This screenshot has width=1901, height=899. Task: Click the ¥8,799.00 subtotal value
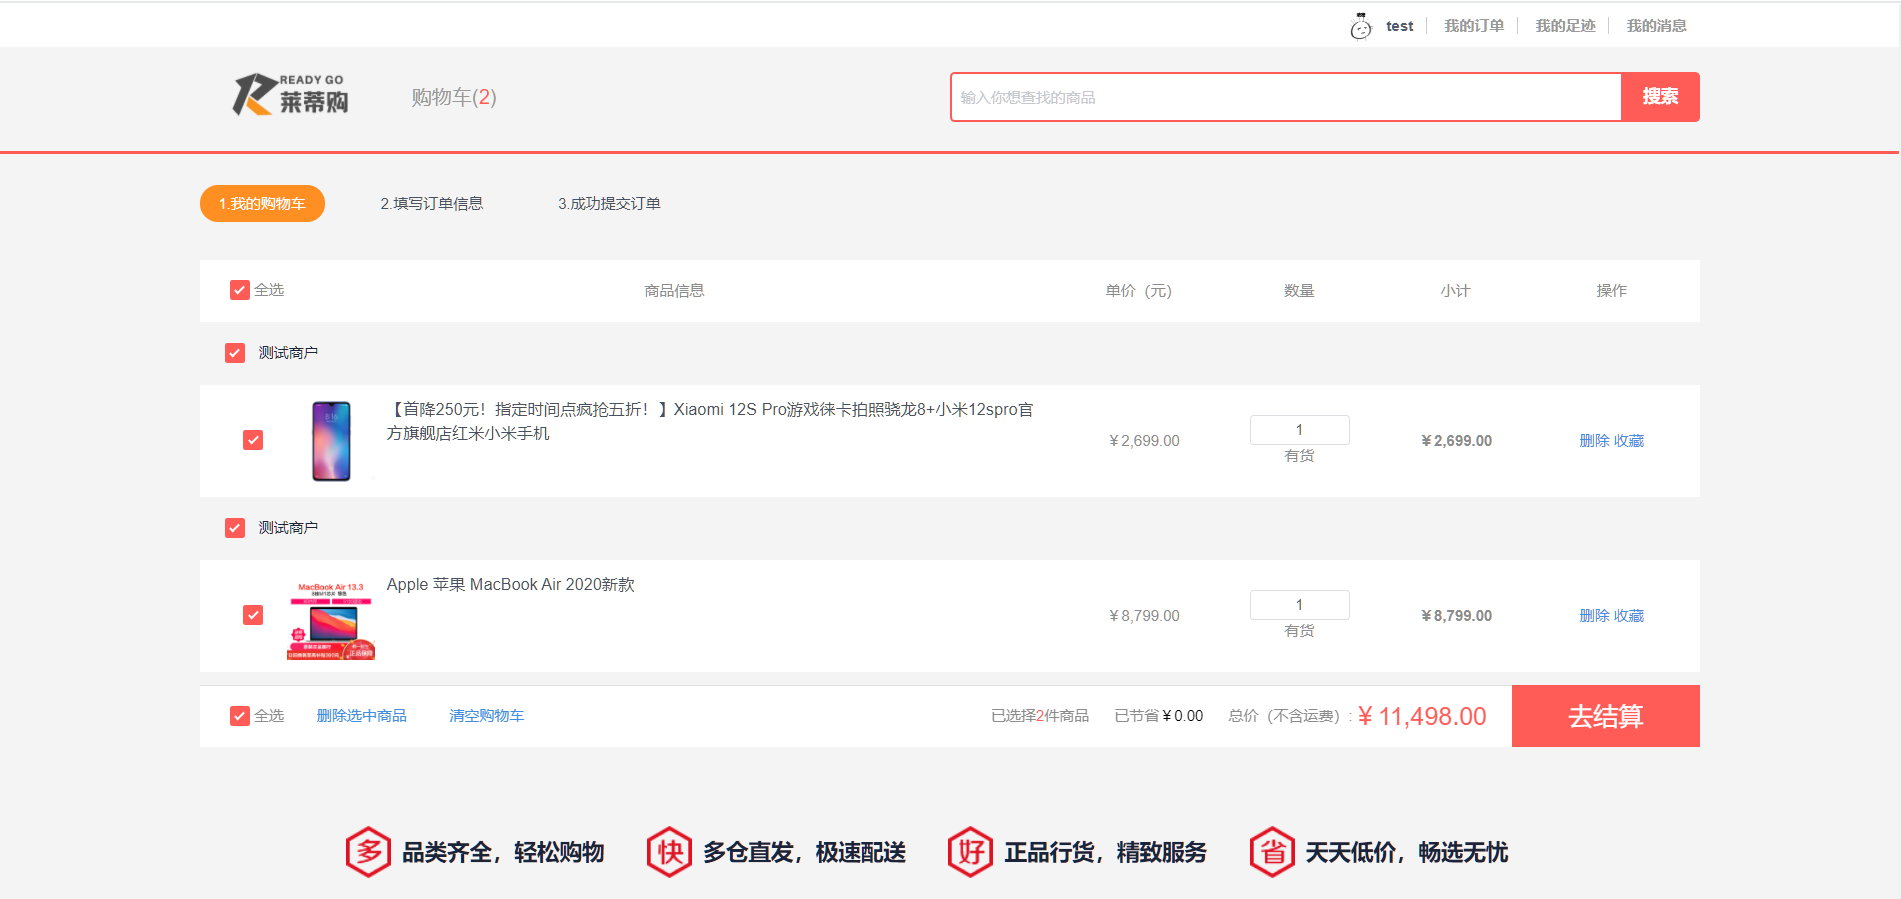[1456, 616]
